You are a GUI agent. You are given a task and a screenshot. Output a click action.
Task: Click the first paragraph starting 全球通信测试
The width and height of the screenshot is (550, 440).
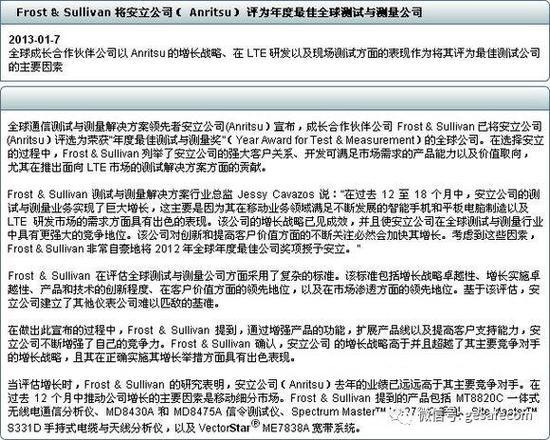tap(275, 147)
